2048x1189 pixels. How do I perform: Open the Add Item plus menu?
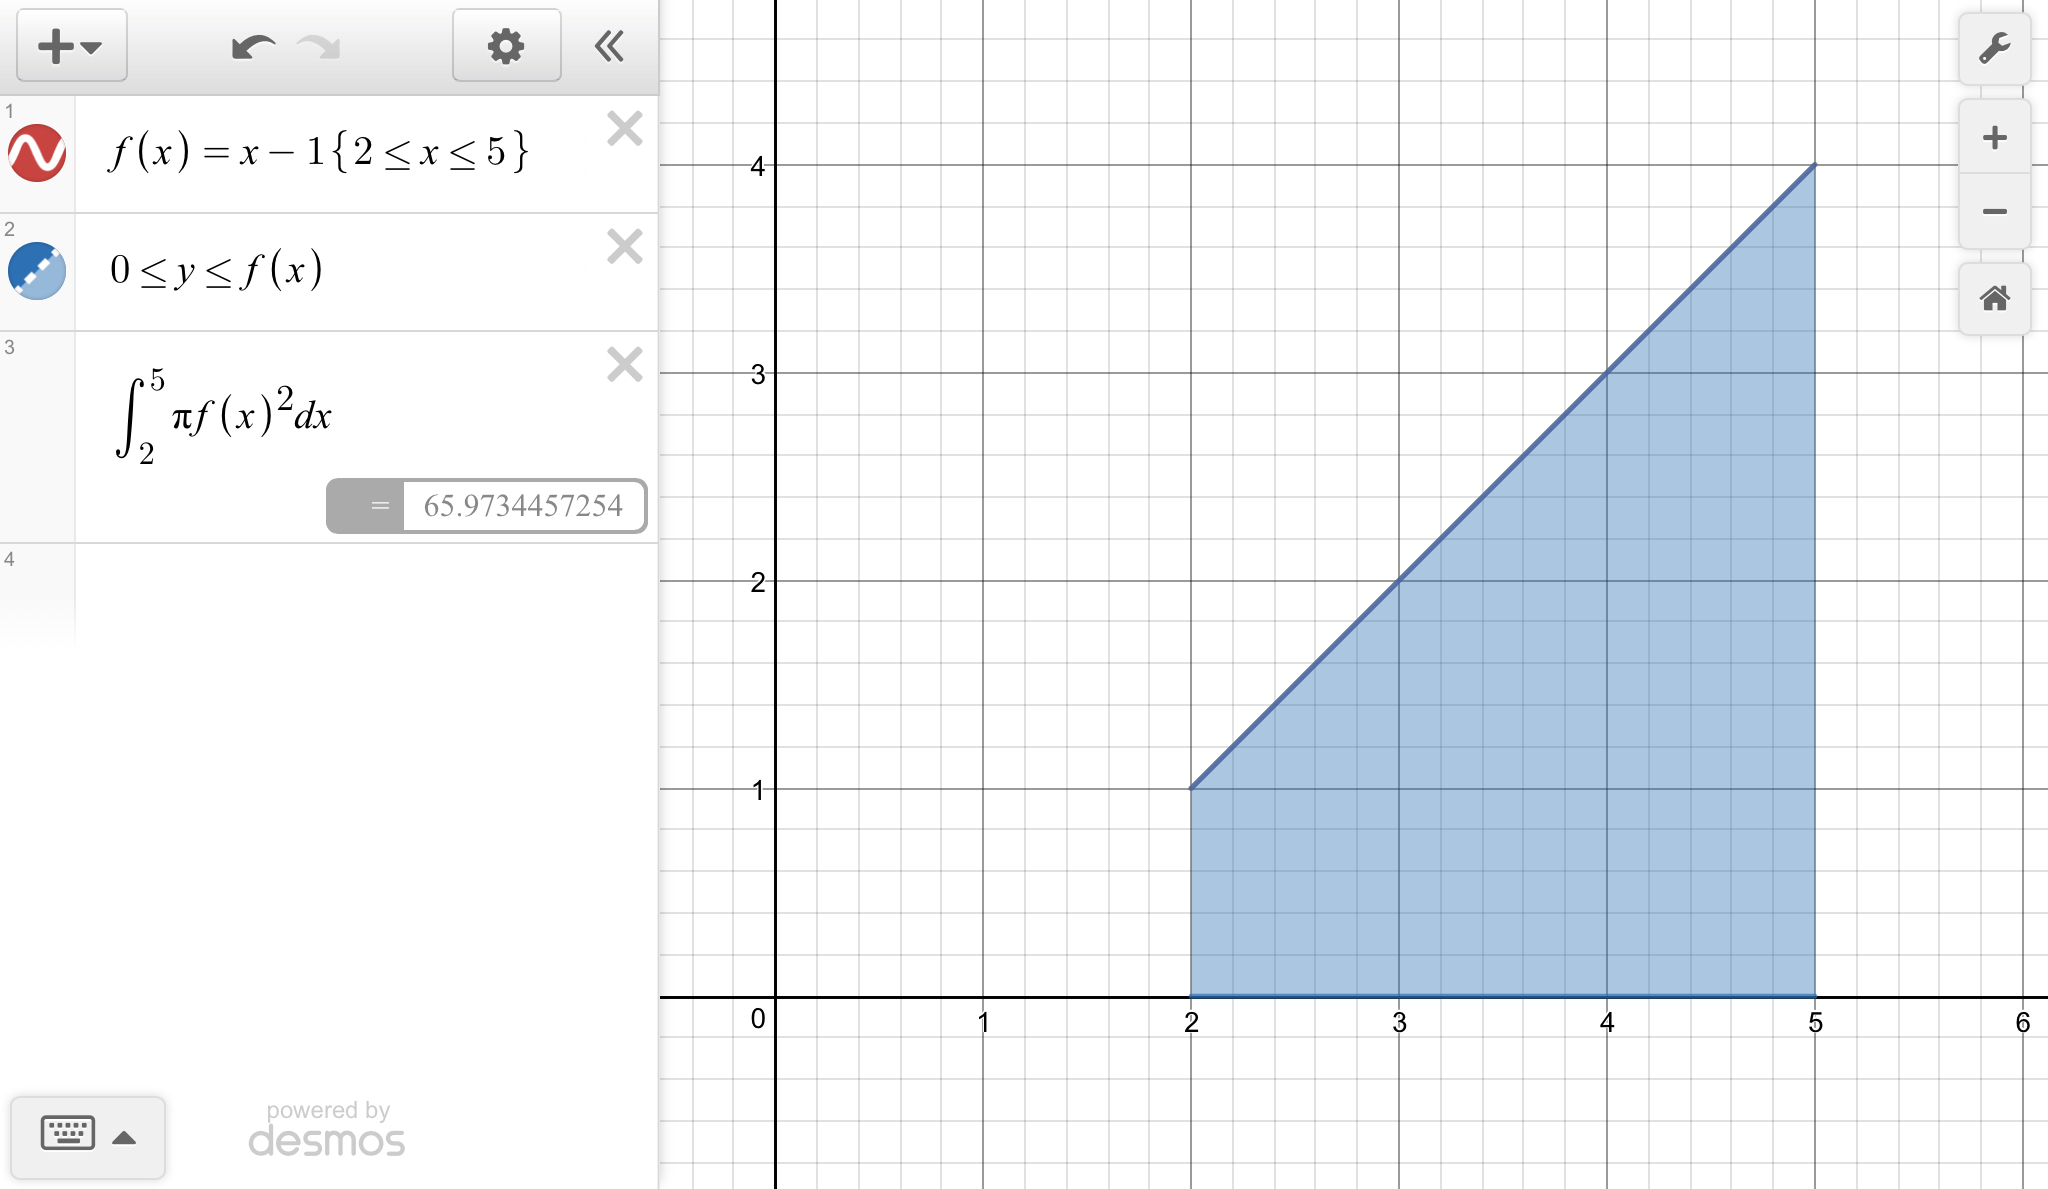tap(70, 46)
